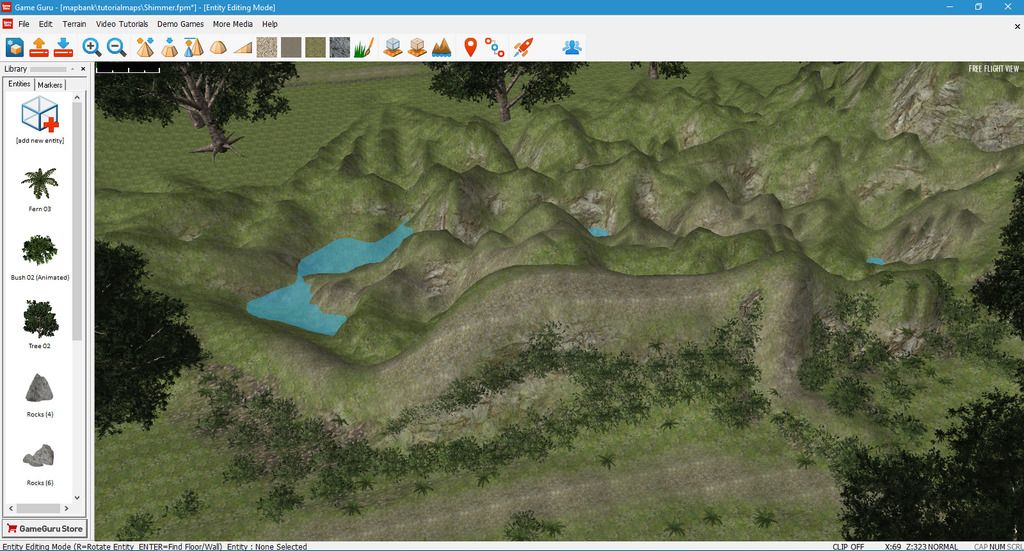Viewport: 1024px width, 551px height.
Task: Open the More Media menu
Action: [232, 24]
